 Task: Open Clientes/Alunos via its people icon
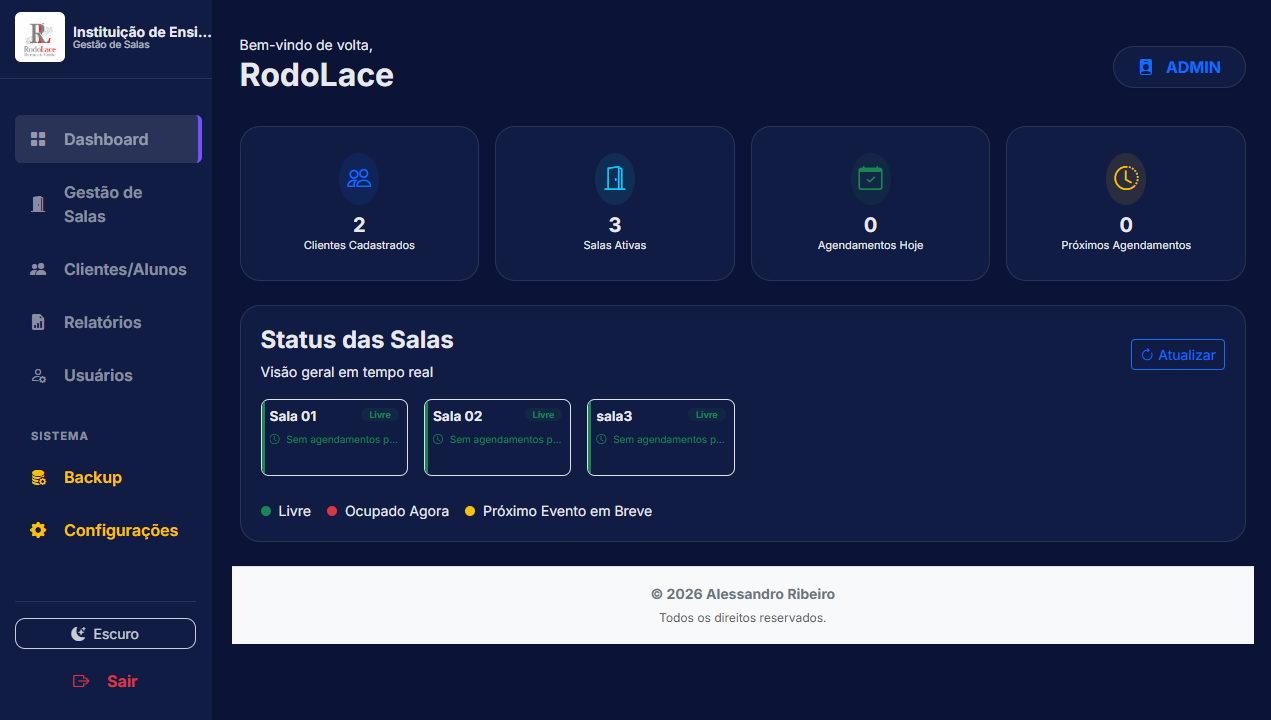(x=37, y=269)
